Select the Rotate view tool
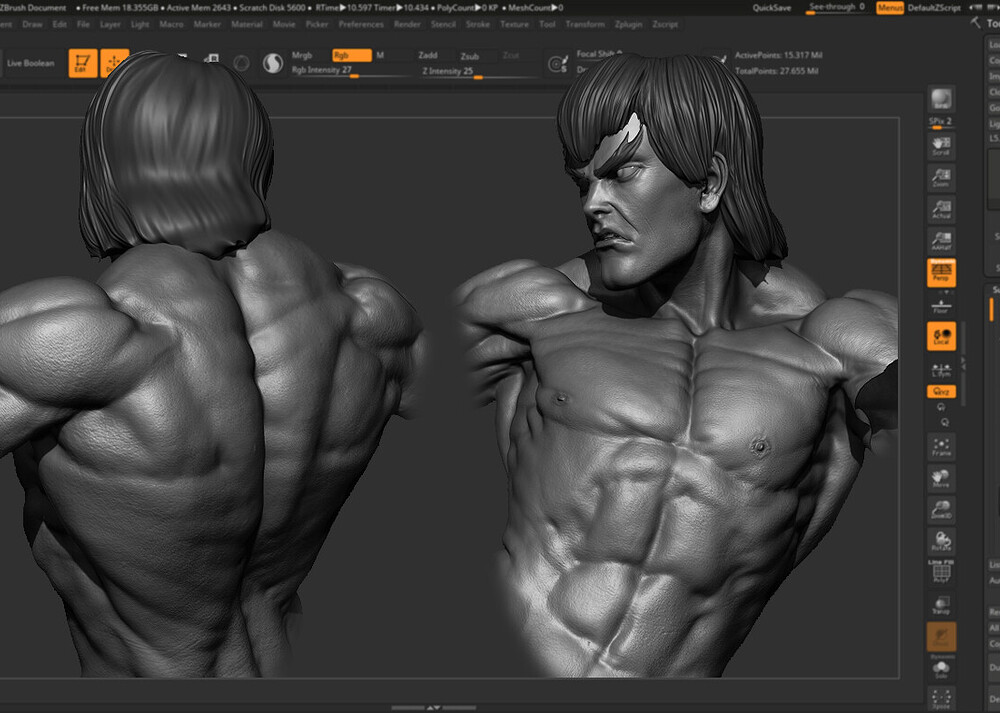The height and width of the screenshot is (713, 1000). click(941, 541)
